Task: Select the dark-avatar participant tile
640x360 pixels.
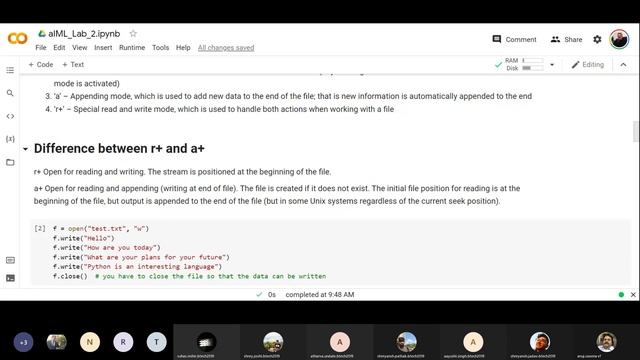Action: [207, 342]
